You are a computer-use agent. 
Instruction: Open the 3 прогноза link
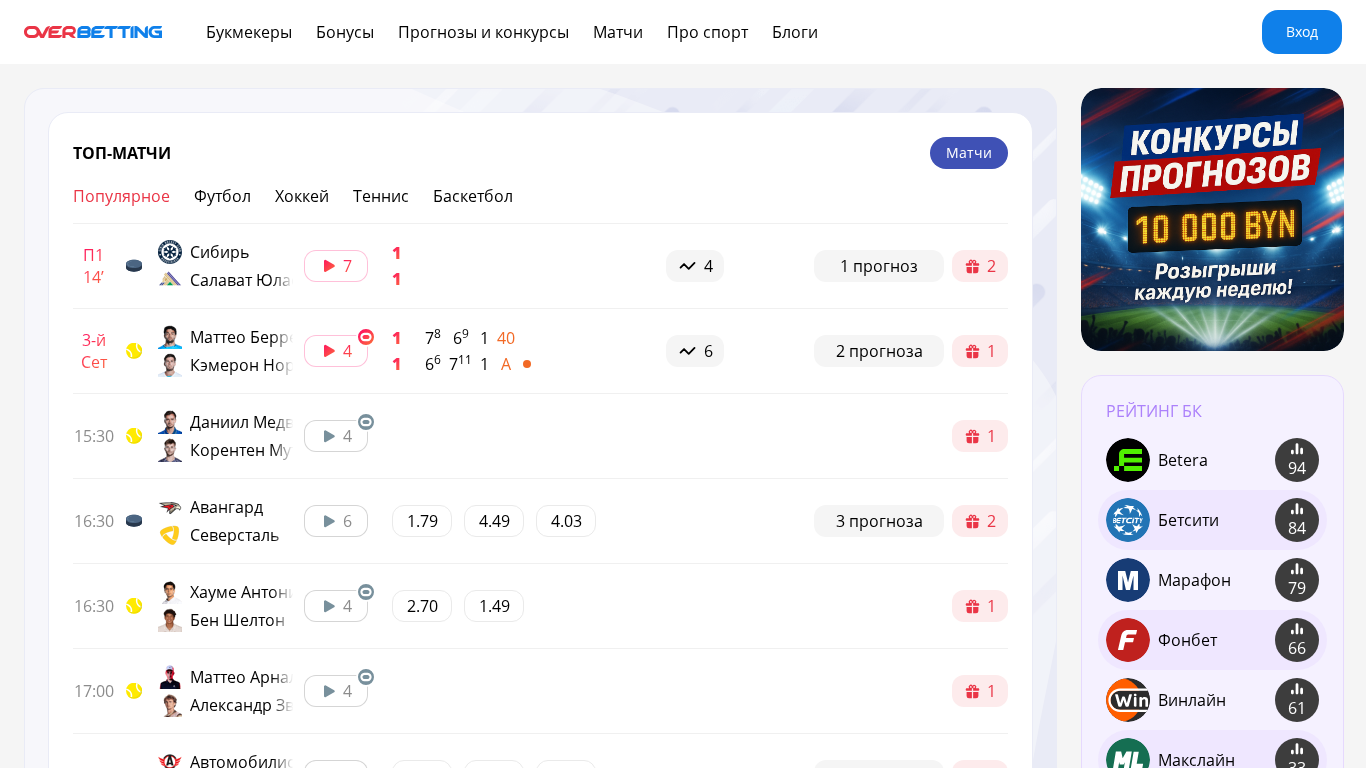[x=879, y=521]
